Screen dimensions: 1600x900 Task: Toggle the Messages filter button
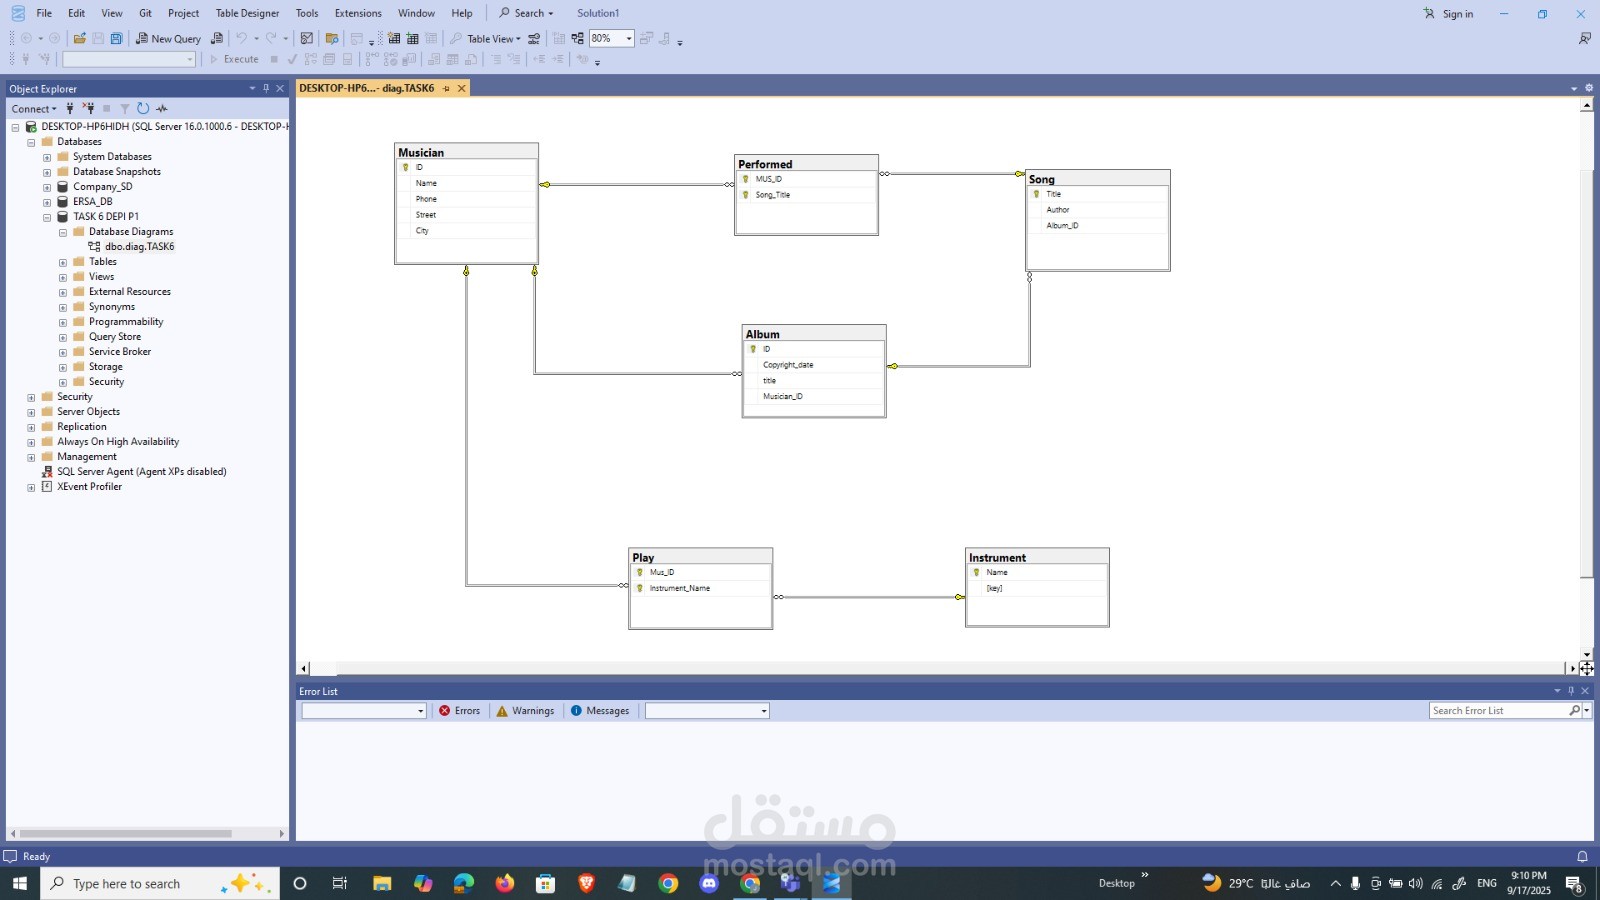pyautogui.click(x=600, y=711)
